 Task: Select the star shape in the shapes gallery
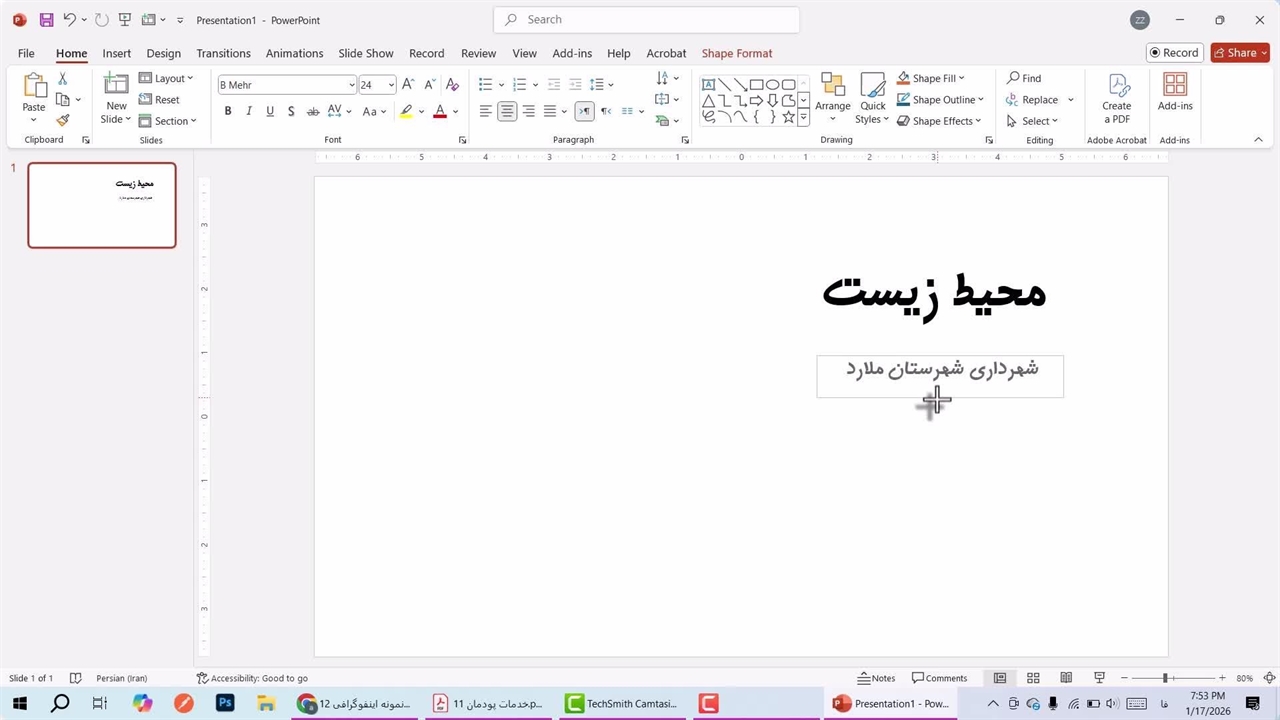(x=788, y=117)
